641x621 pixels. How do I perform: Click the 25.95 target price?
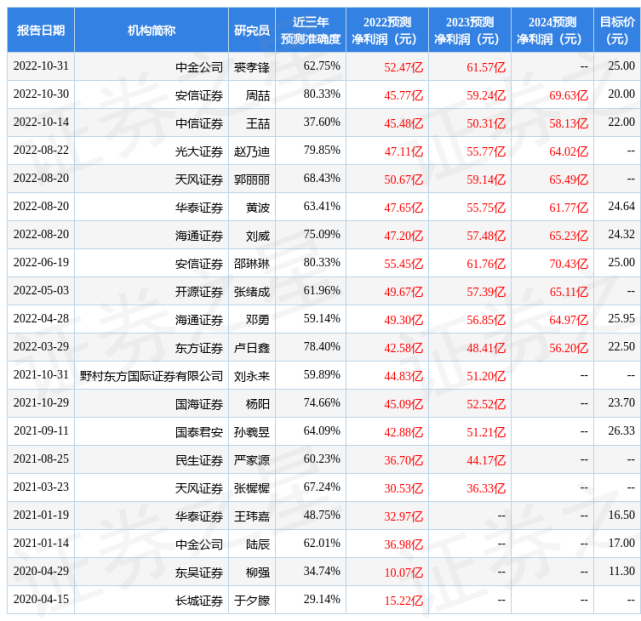621,319
